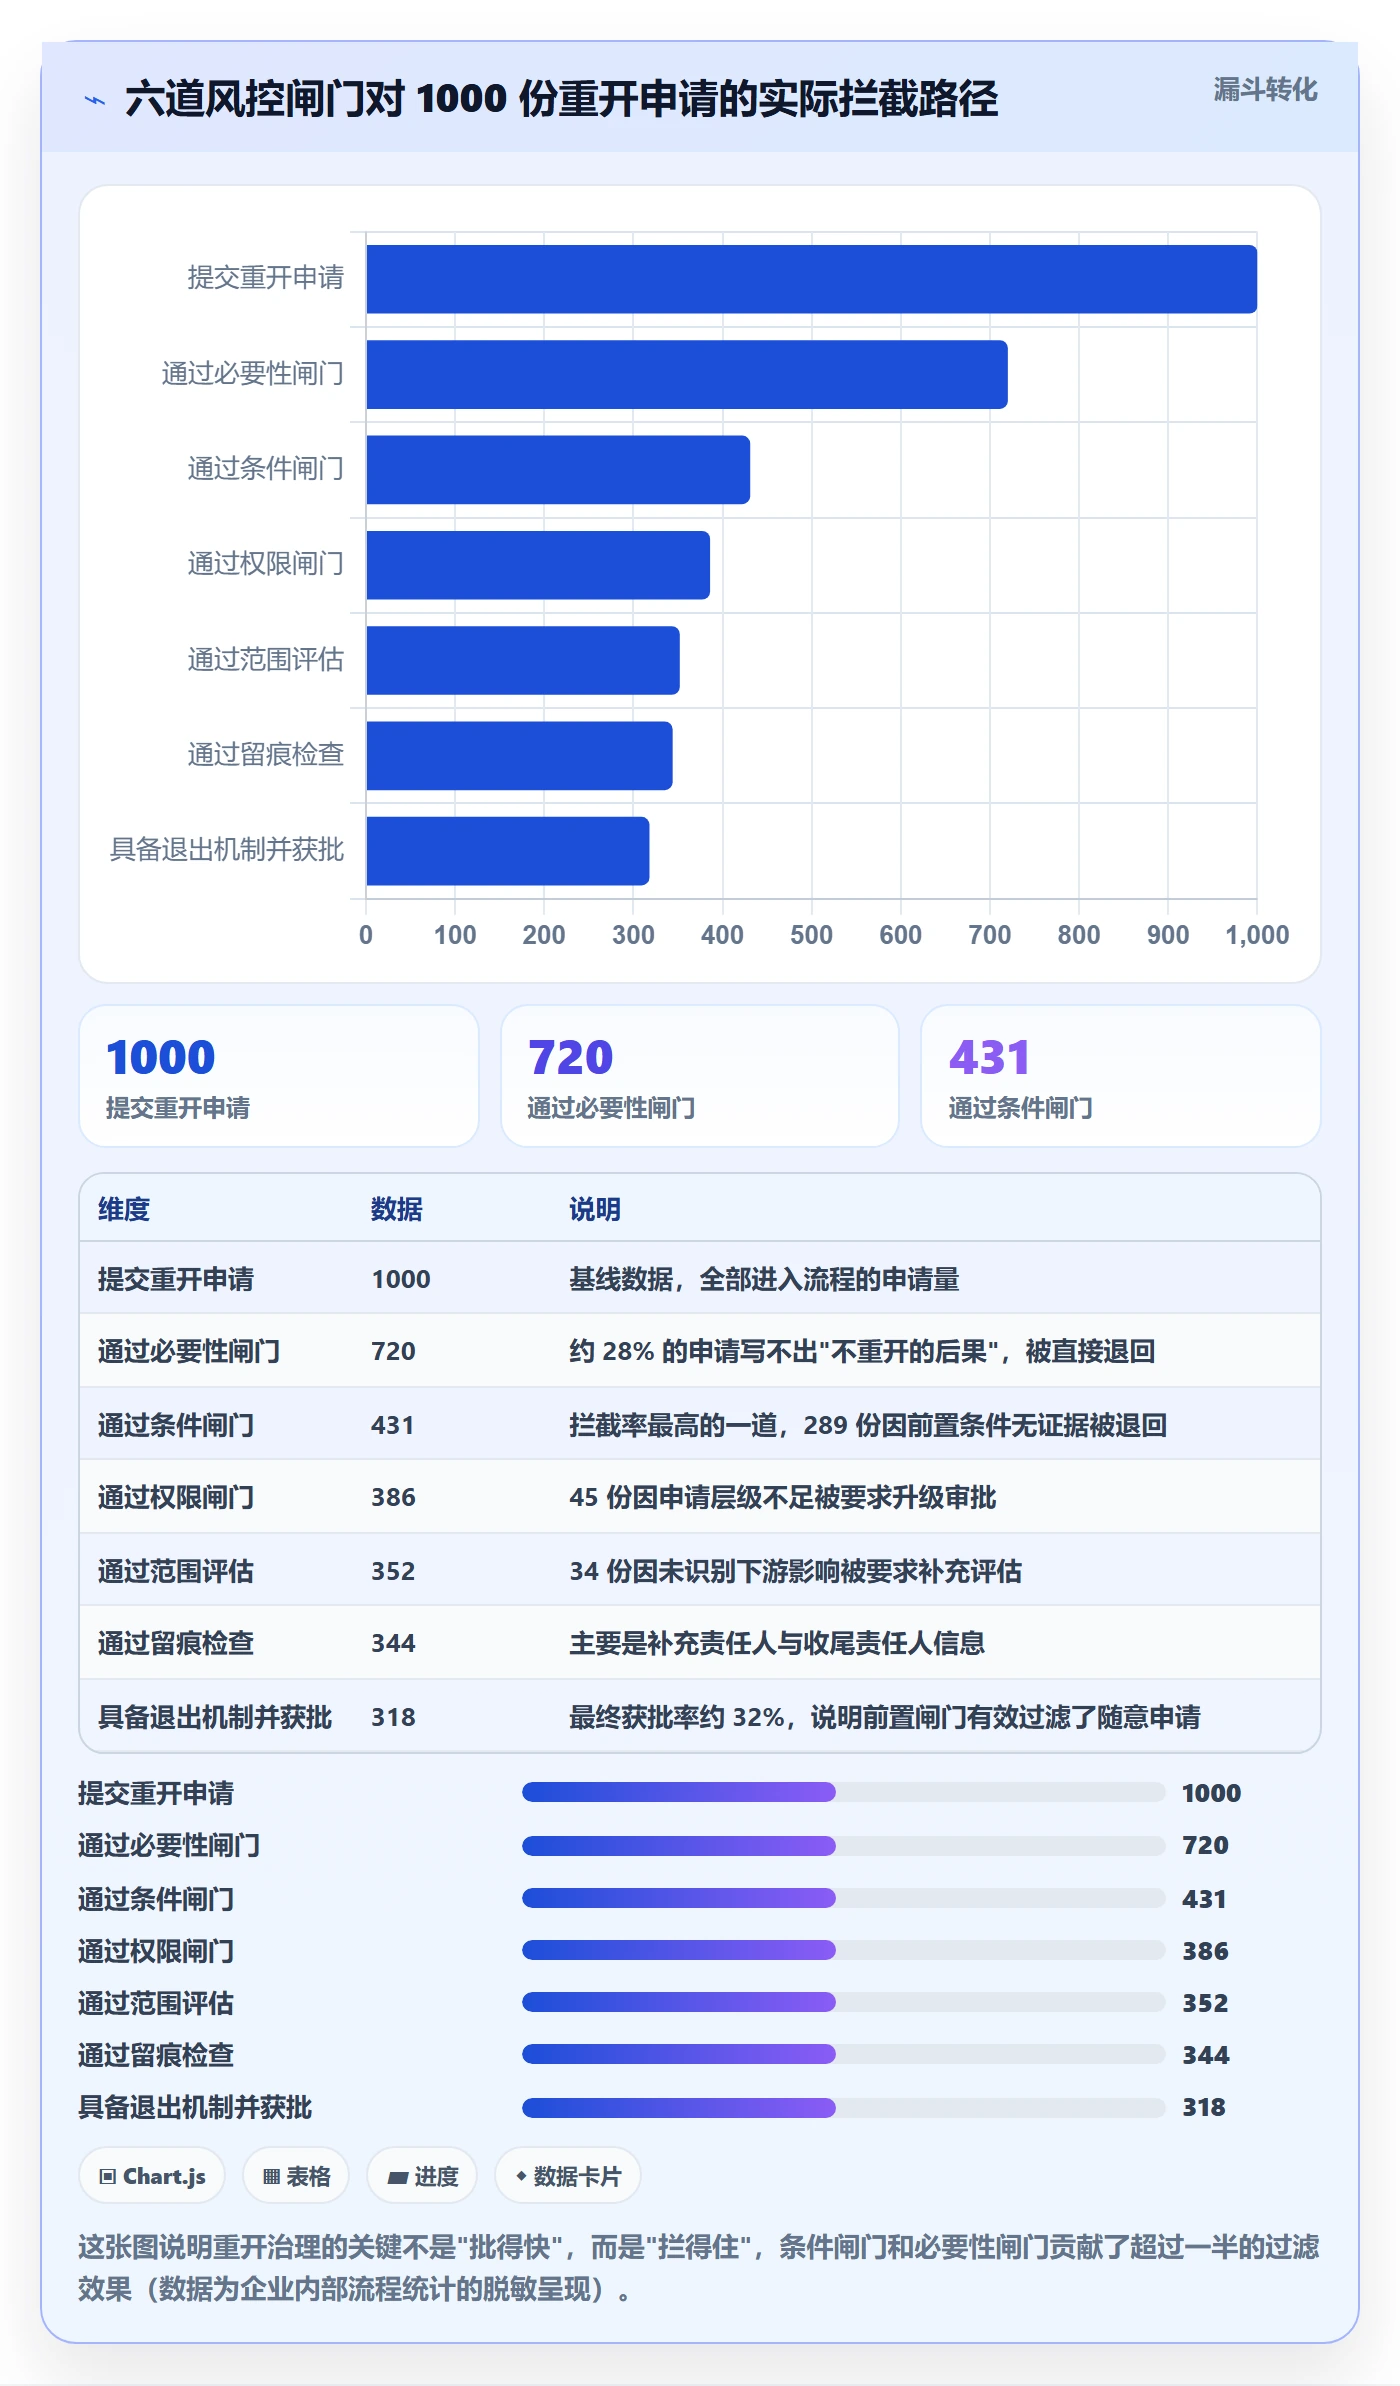Click the 说明 column header
Screen dimensions: 1400x2386
point(595,1209)
